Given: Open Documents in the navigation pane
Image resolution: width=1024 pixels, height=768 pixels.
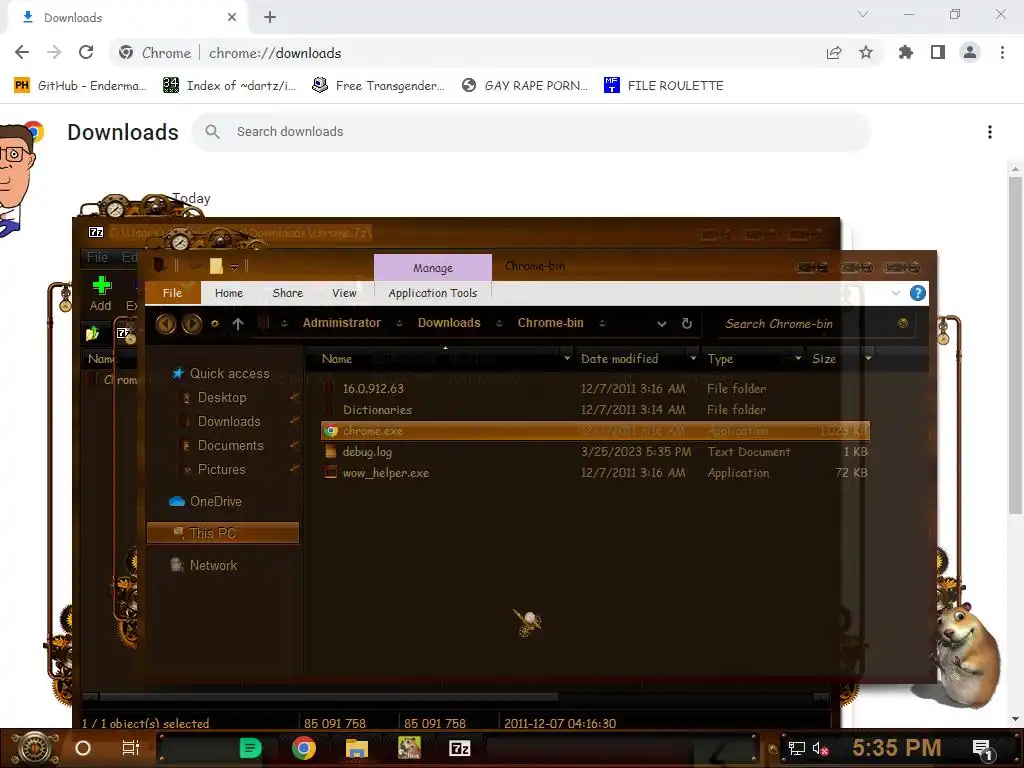Looking at the screenshot, I should click(x=231, y=445).
